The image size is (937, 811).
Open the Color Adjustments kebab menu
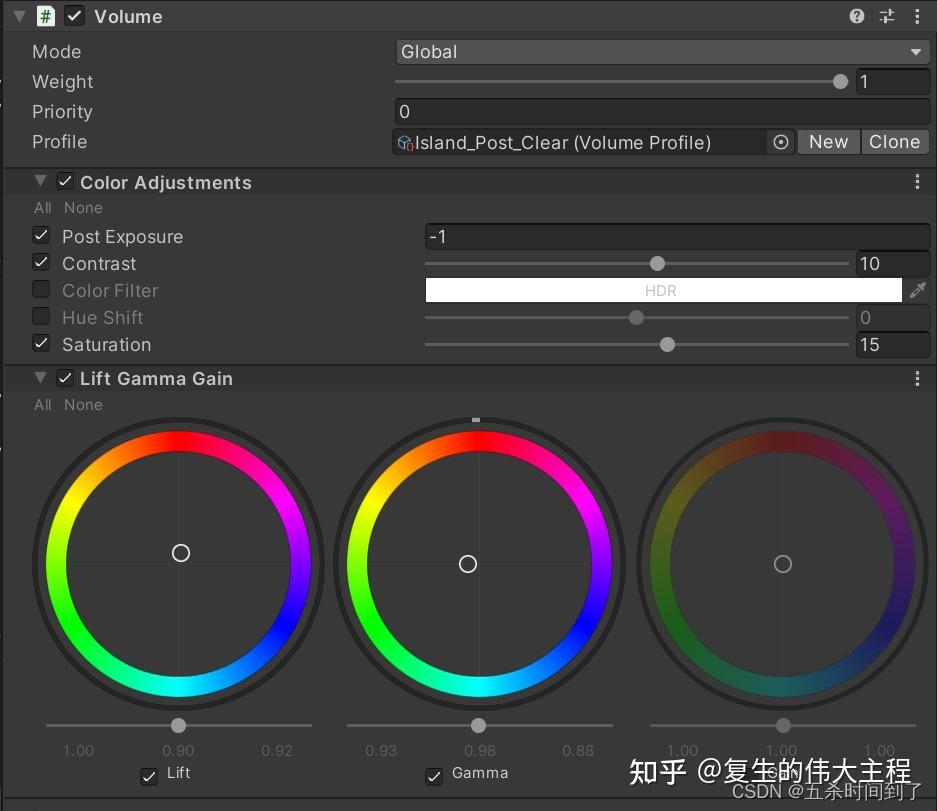[917, 181]
